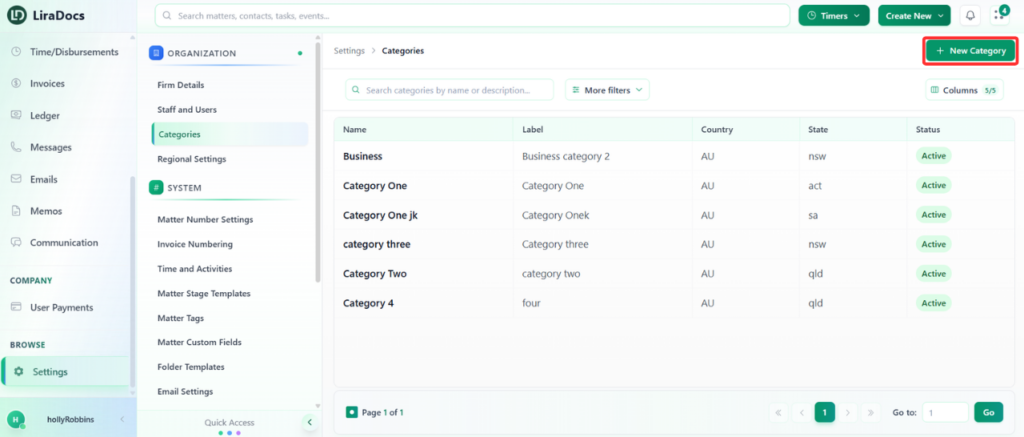
Task: Collapse Quick Access panel with chevron
Action: pyautogui.click(x=310, y=423)
